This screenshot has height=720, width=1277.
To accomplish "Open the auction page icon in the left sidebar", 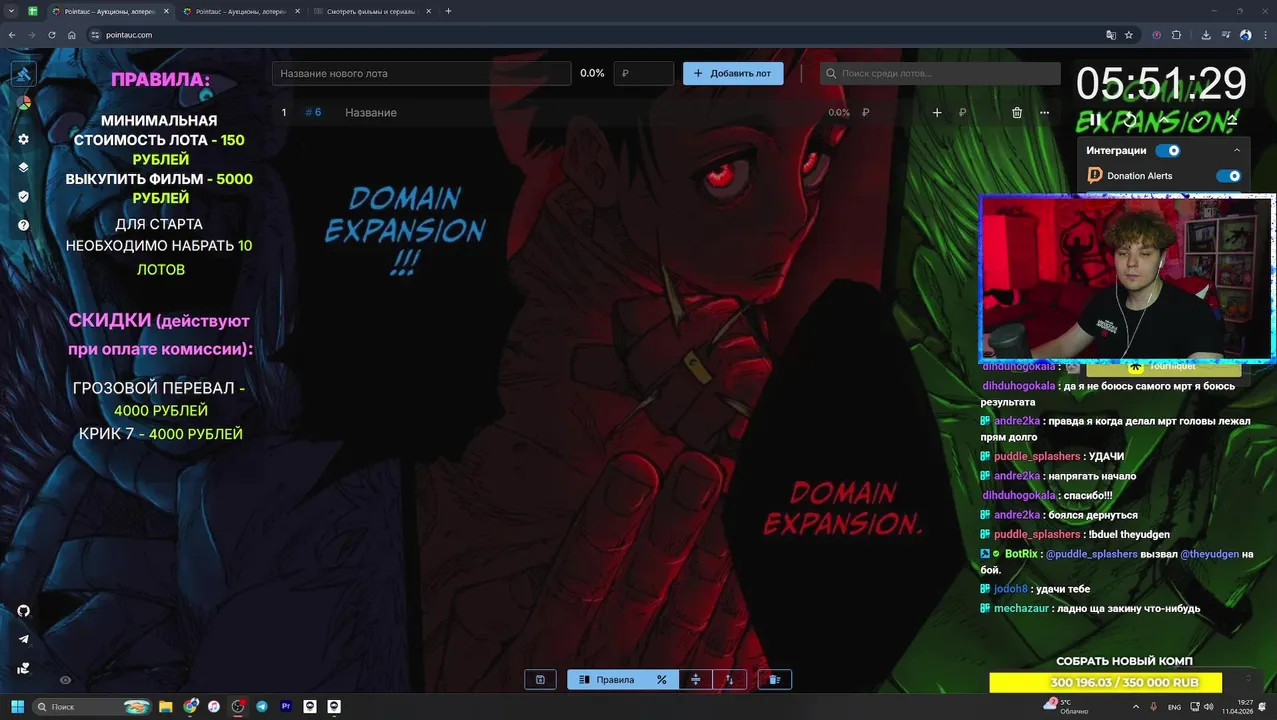I will click(24, 73).
